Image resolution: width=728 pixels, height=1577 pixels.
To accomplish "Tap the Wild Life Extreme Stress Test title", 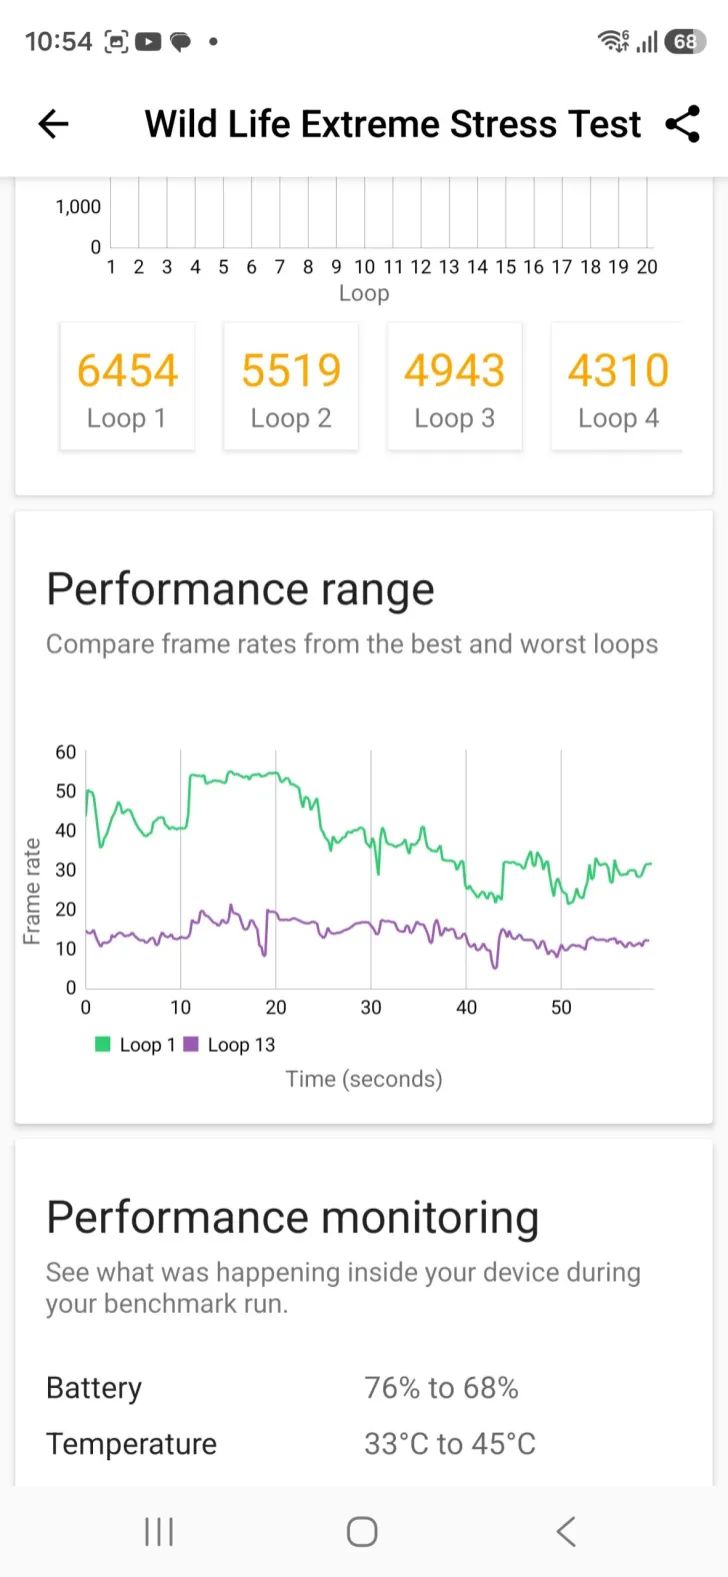I will 392,124.
